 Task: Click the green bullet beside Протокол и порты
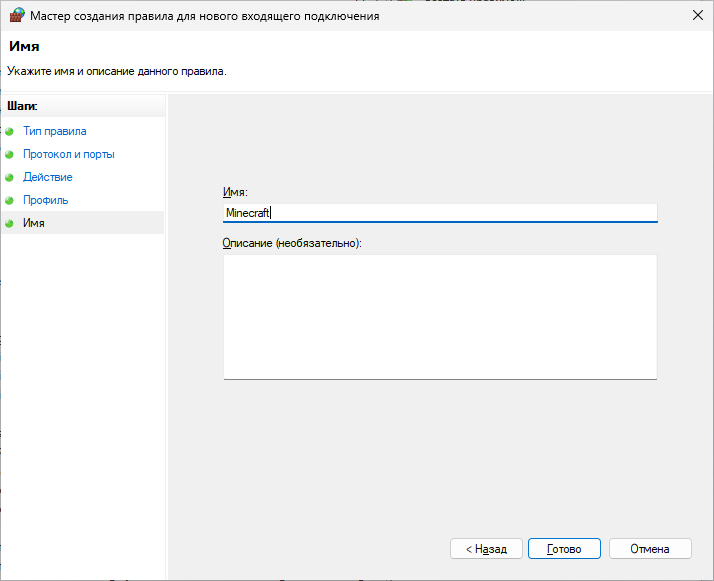pos(10,154)
